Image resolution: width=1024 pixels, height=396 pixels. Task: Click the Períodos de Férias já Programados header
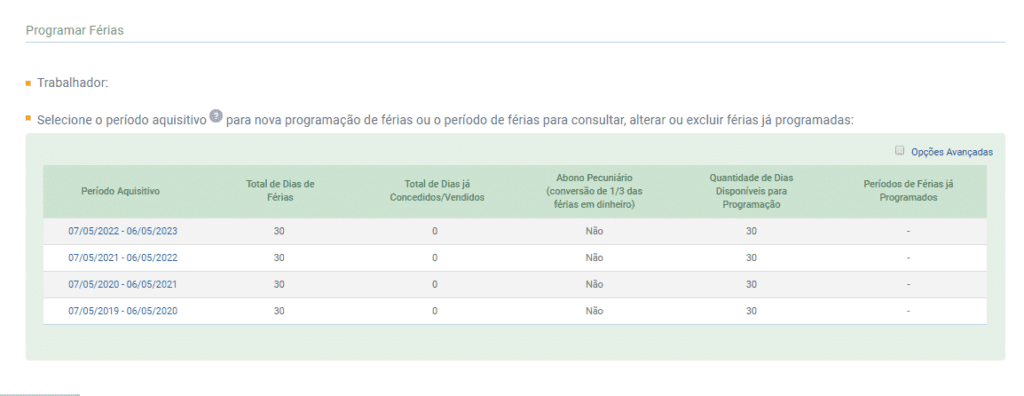(x=908, y=191)
